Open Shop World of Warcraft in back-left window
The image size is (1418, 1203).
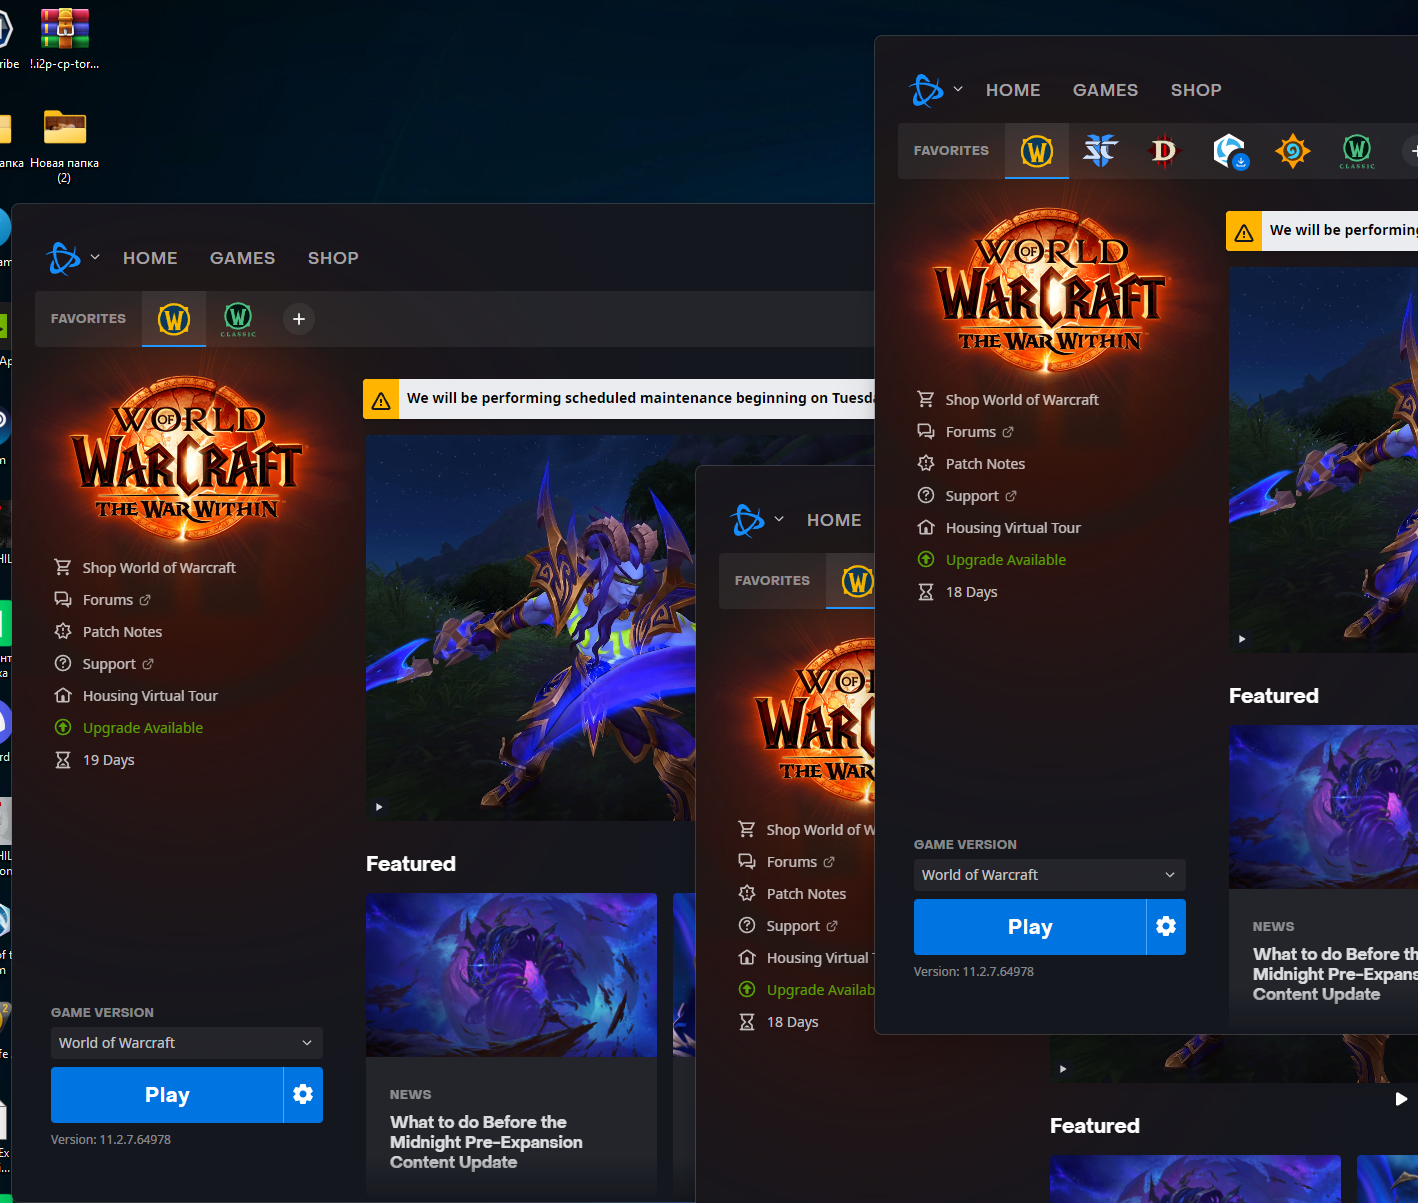point(145,568)
